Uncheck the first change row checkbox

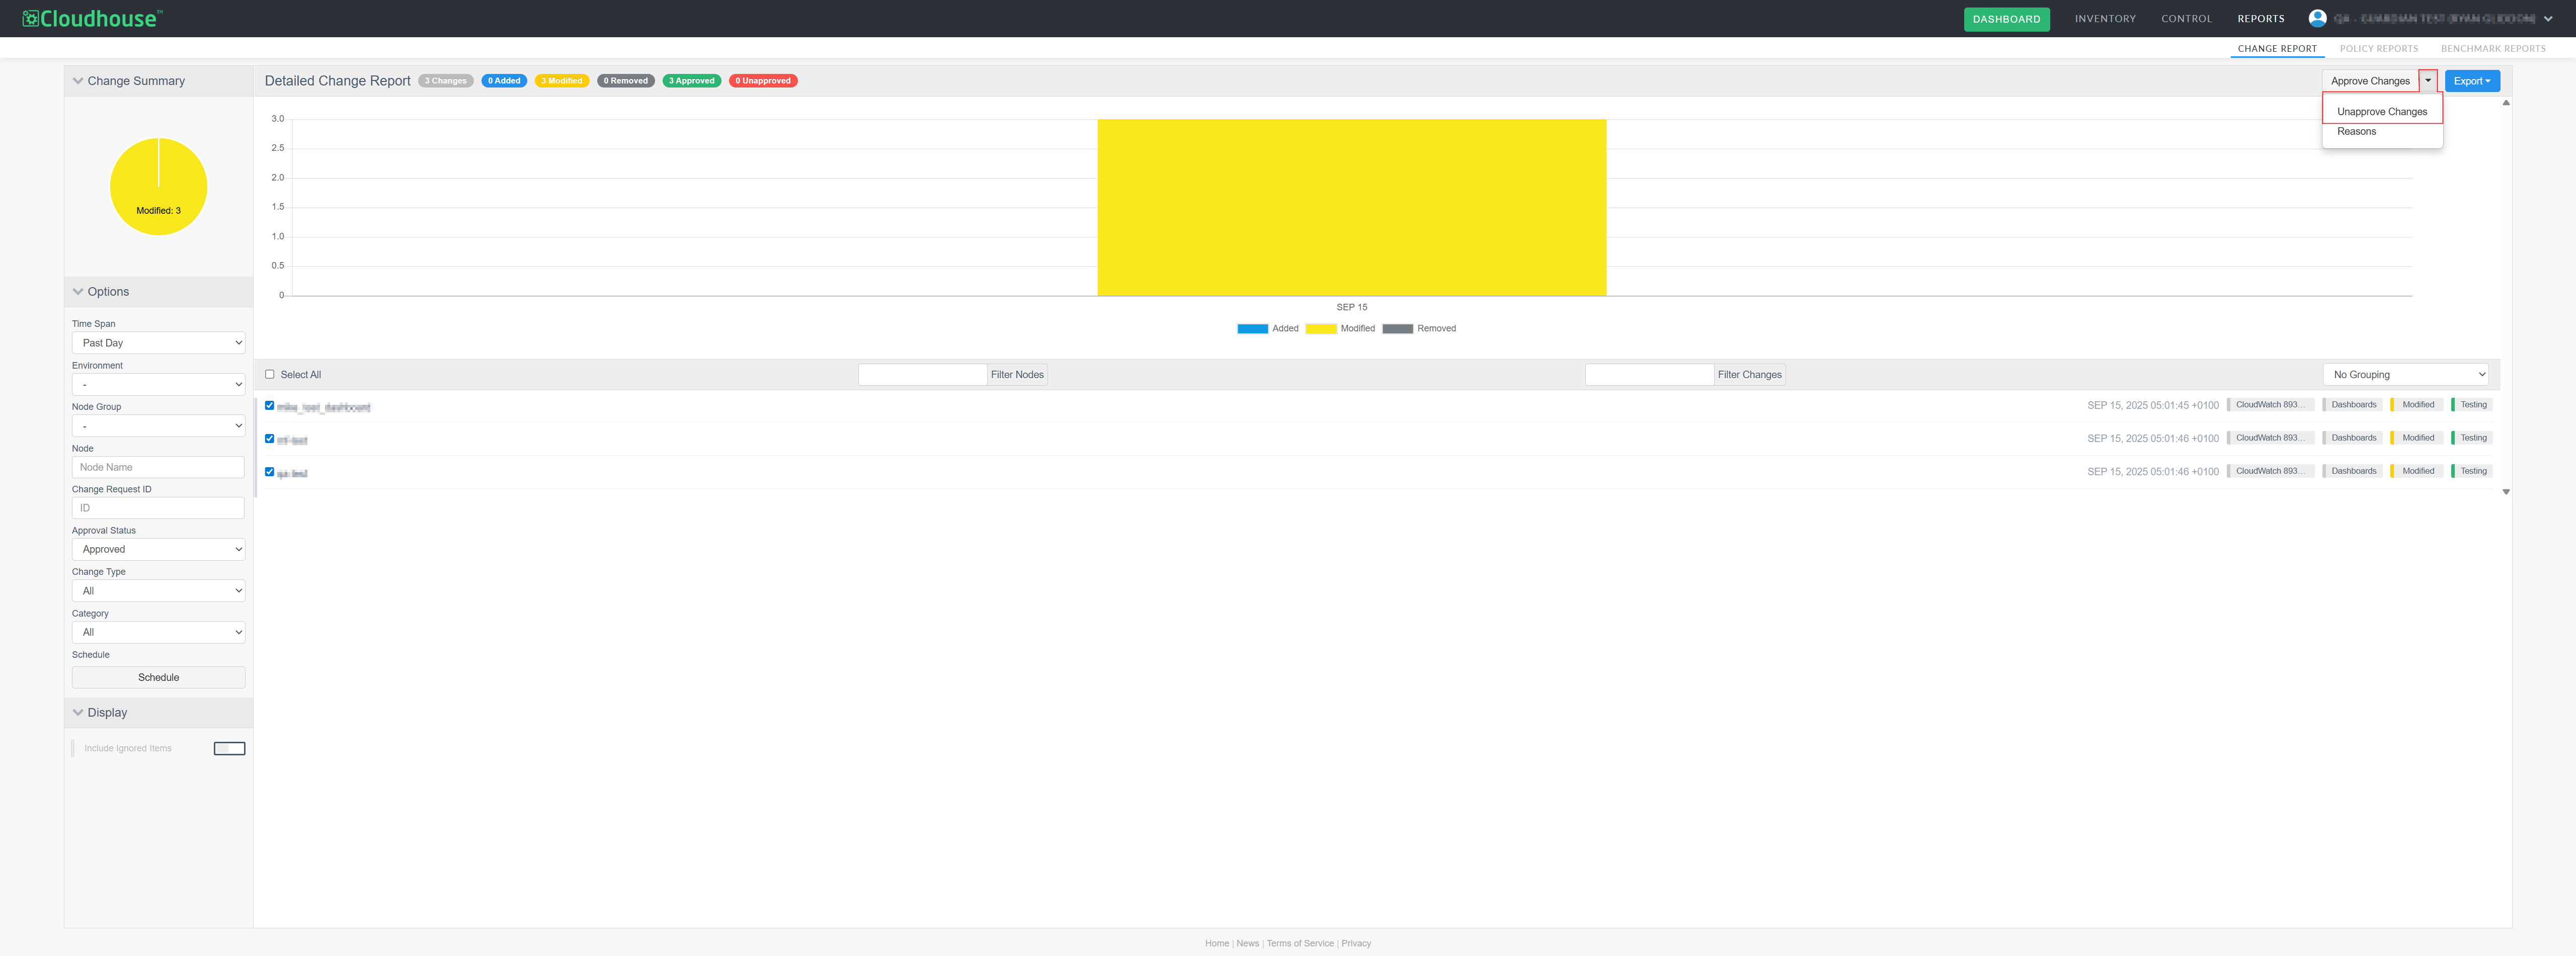point(269,406)
